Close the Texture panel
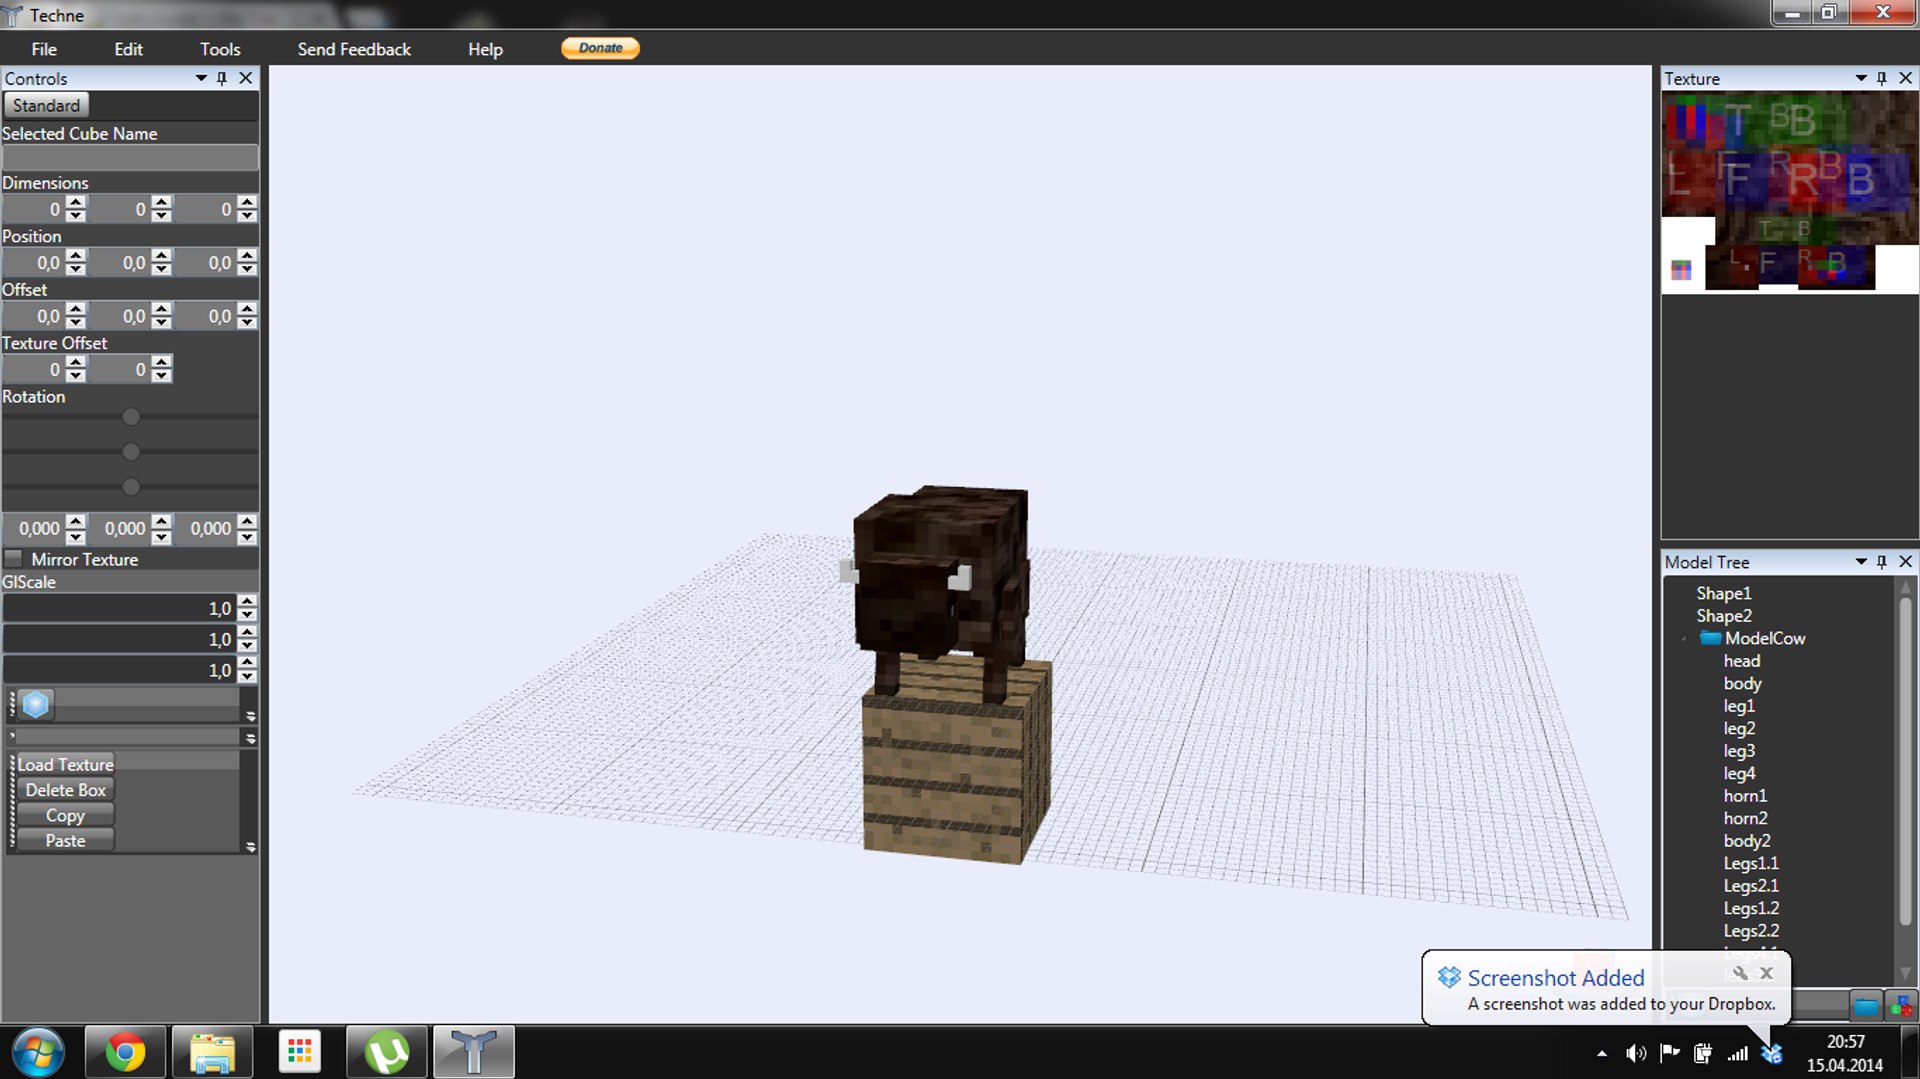Screen dimensions: 1920x1079 point(1905,78)
